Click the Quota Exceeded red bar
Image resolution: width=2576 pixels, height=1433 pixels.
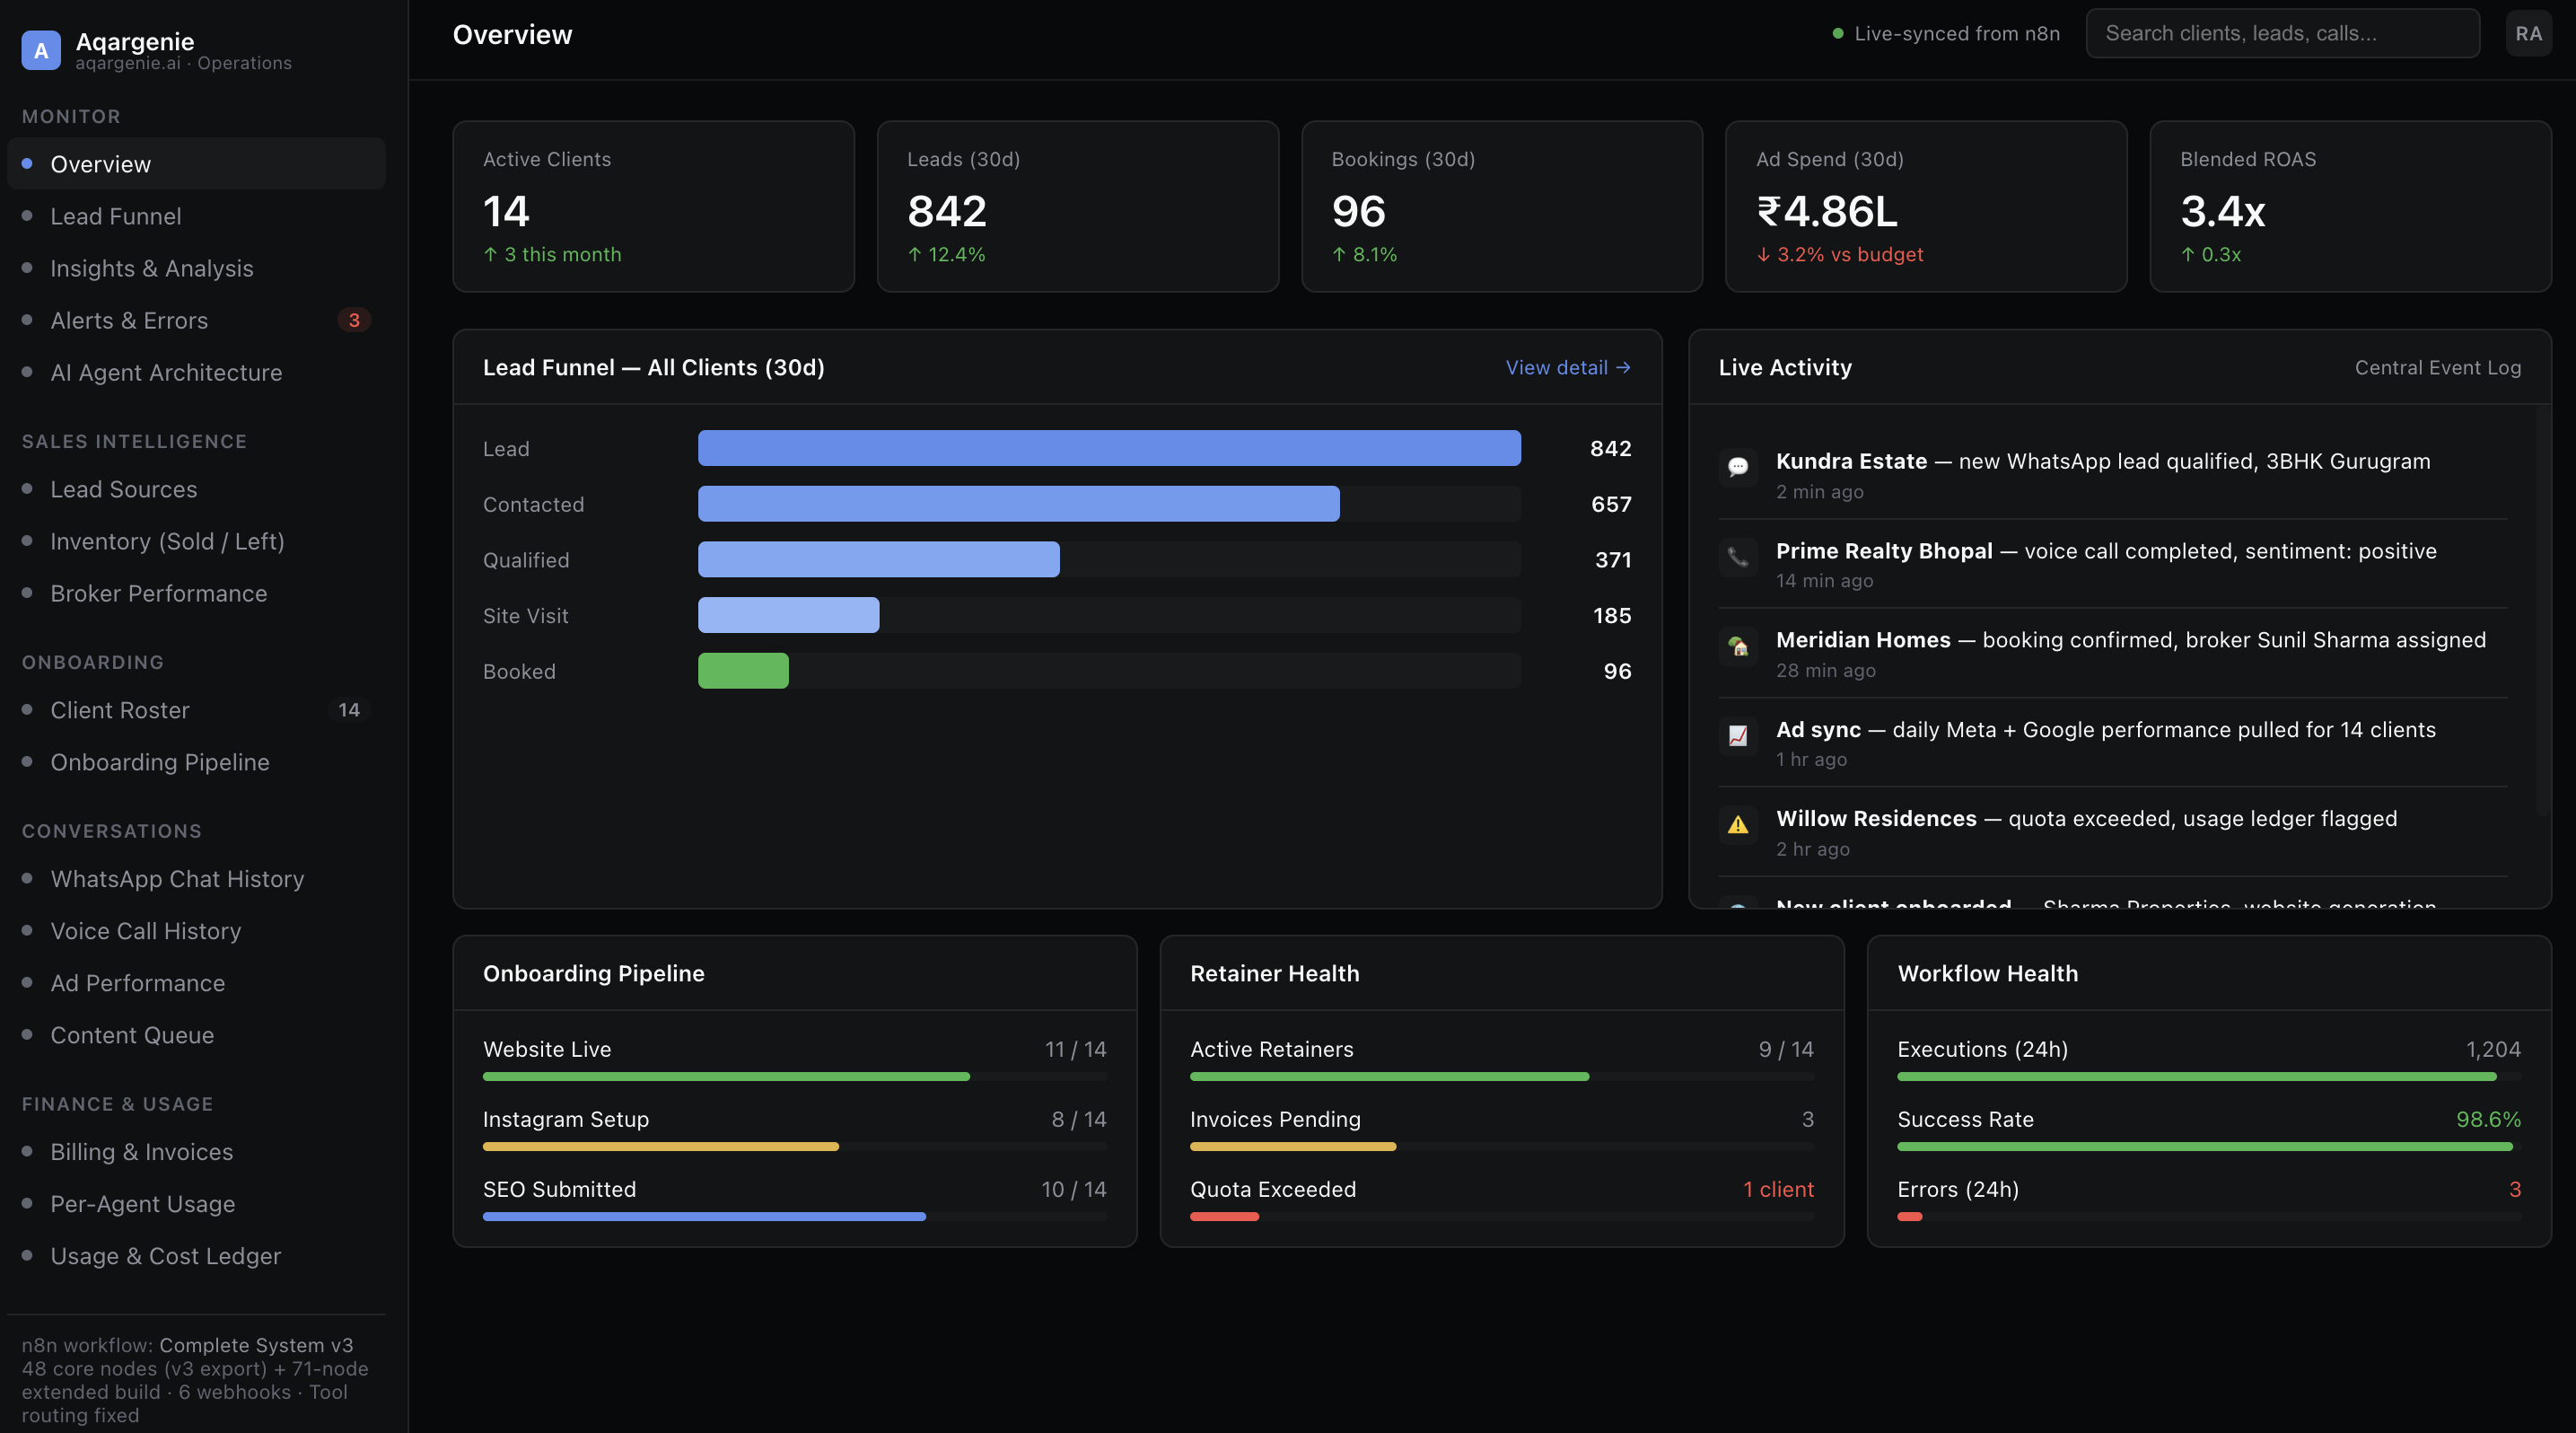coord(1224,1217)
